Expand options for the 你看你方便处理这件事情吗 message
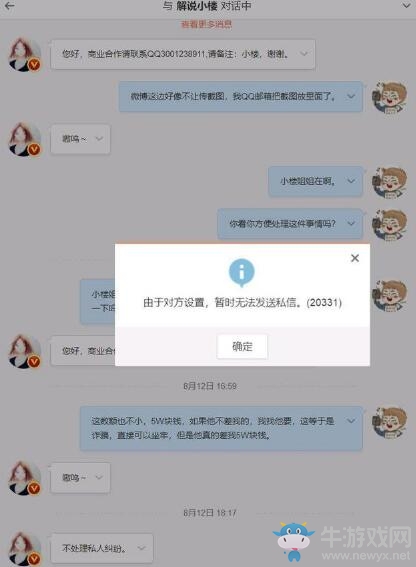Screen dimensions: 416x567 351,223
